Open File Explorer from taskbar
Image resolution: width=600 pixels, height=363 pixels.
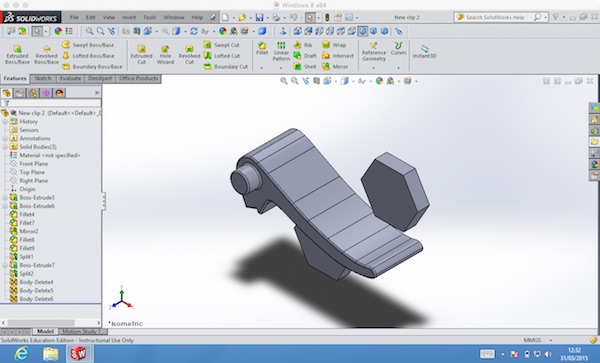click(x=51, y=353)
